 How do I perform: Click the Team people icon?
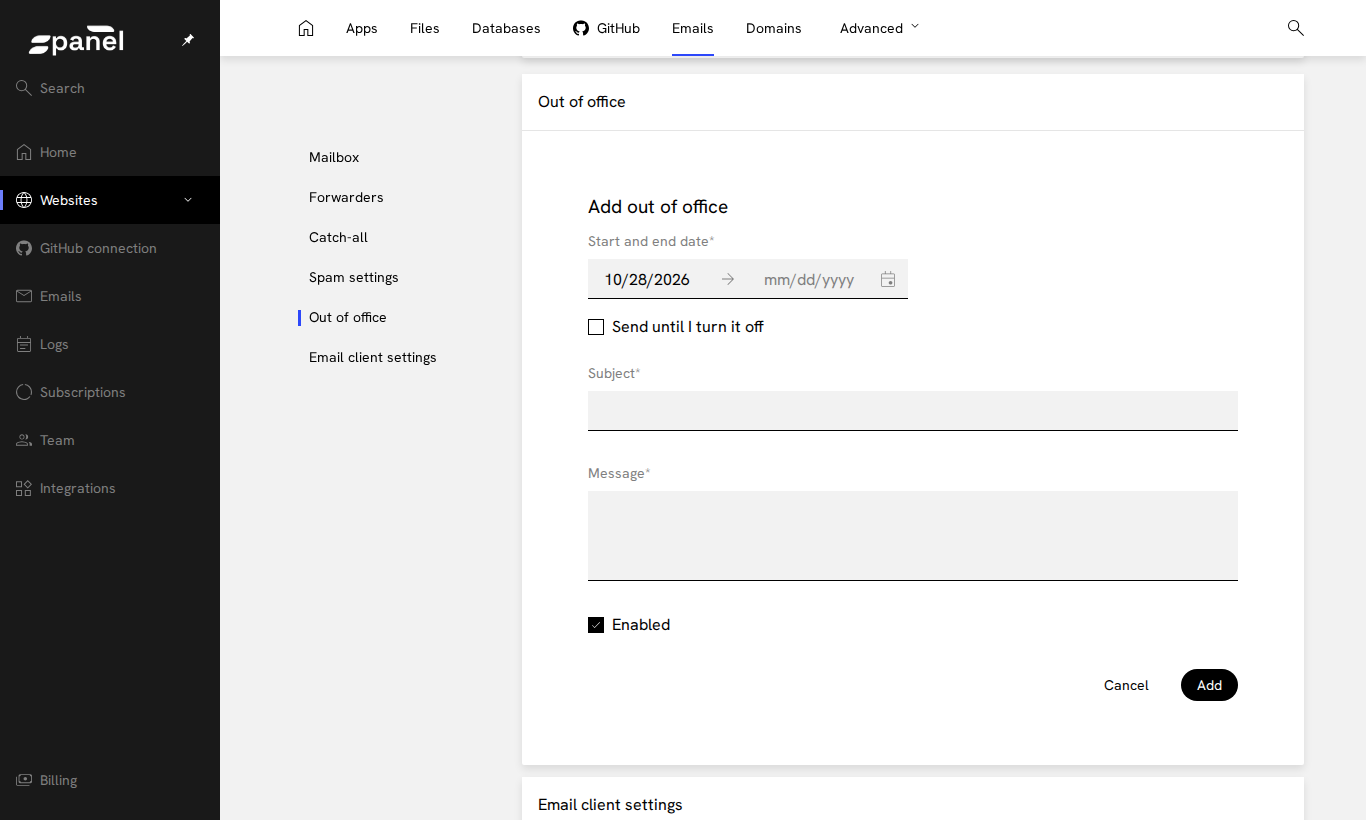pyautogui.click(x=24, y=440)
